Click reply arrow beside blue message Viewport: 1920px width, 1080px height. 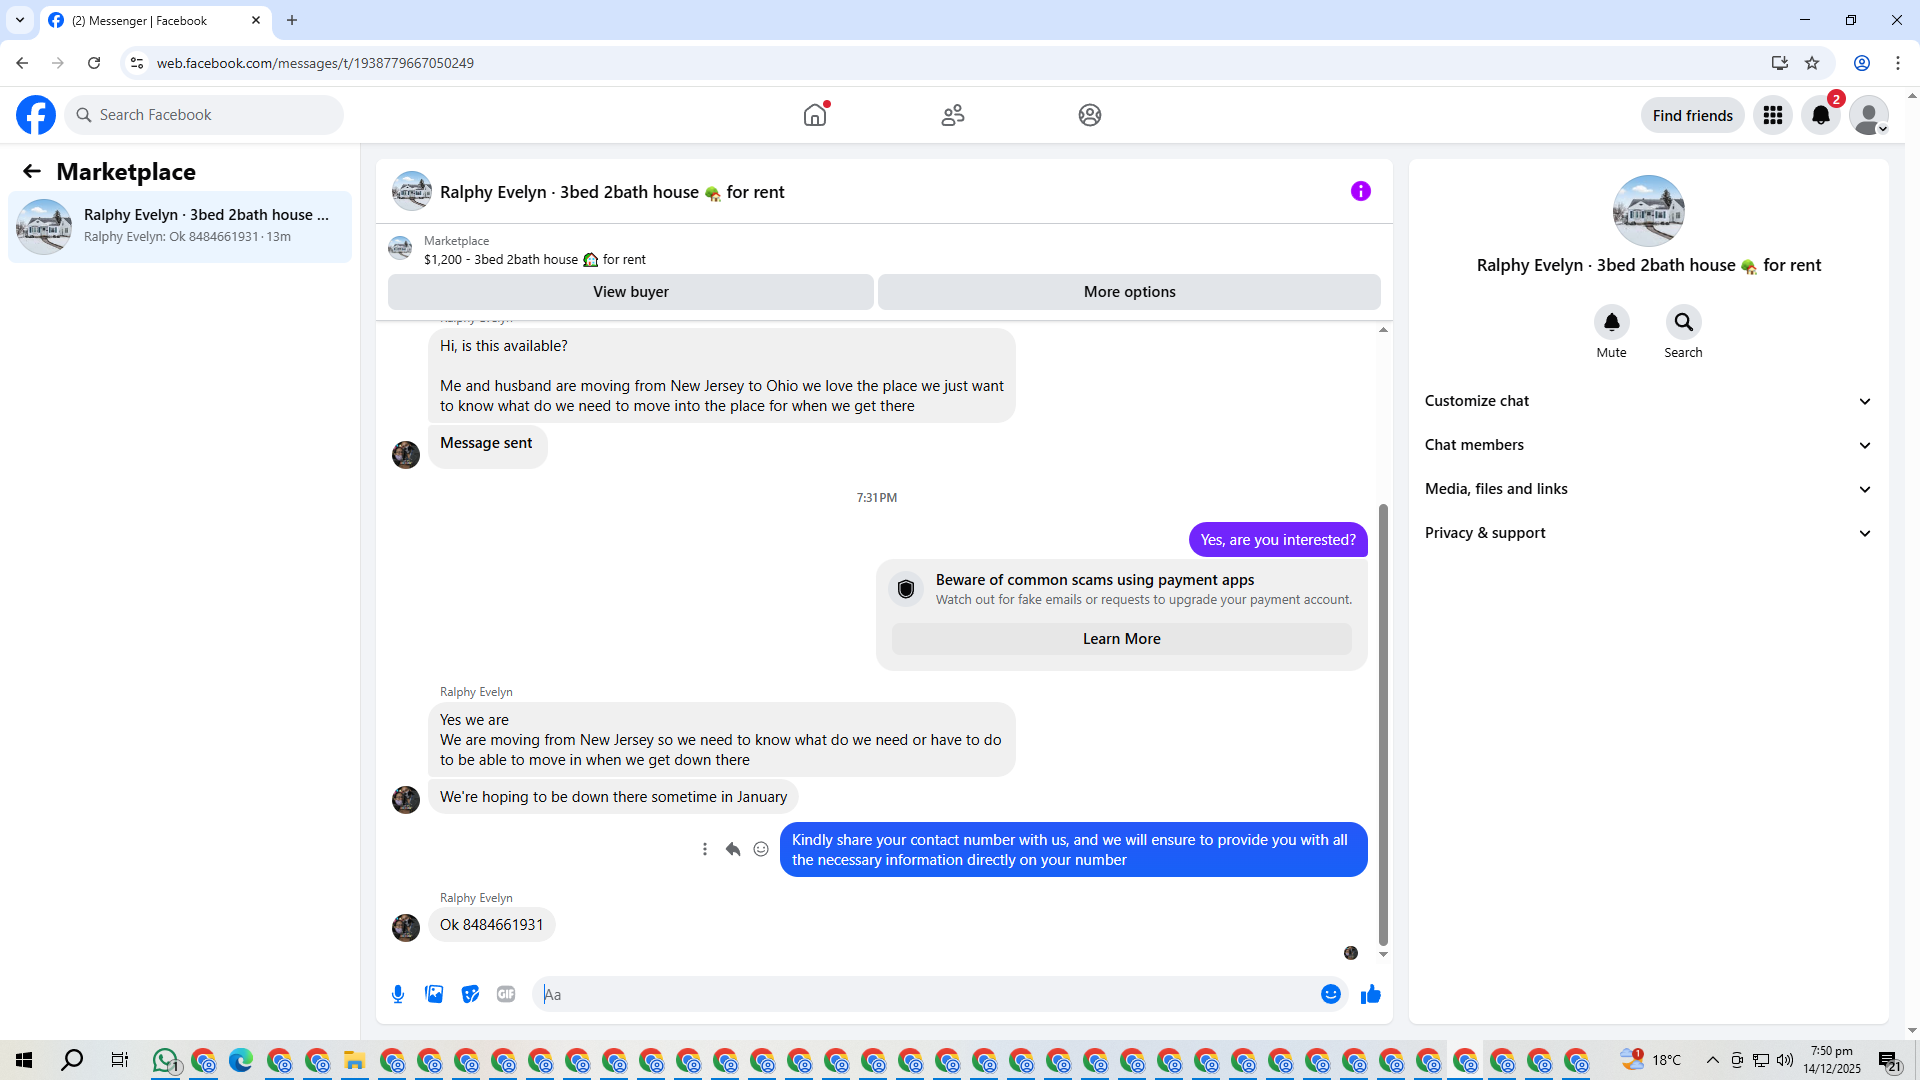(x=733, y=849)
